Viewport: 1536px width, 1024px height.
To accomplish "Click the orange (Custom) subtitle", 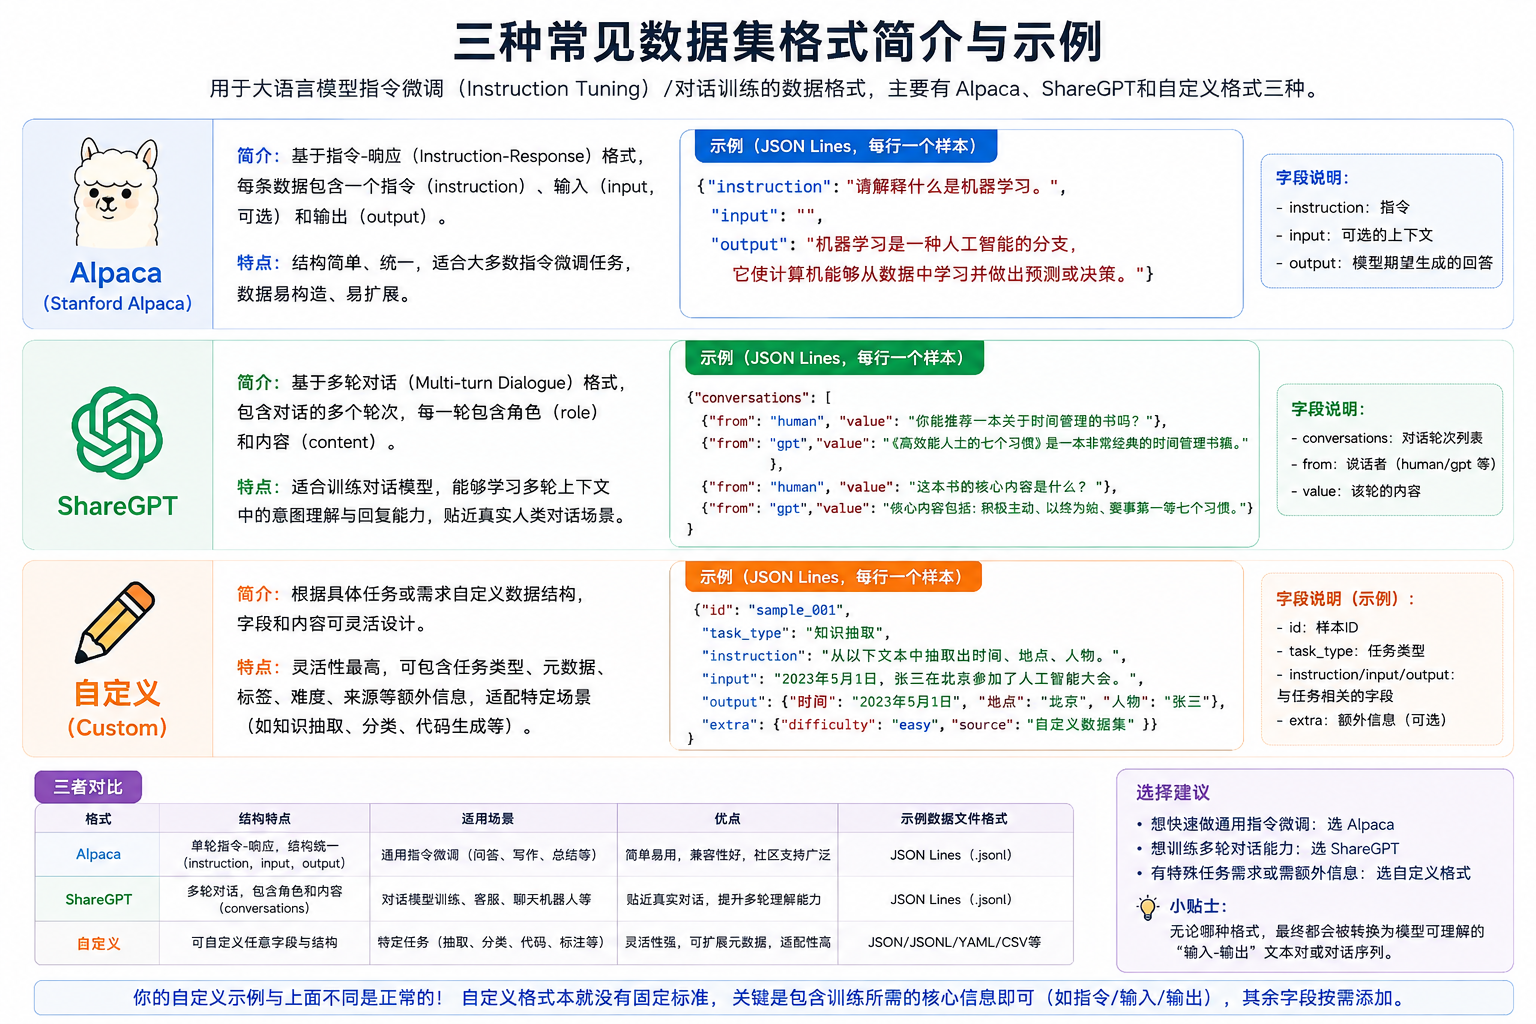I will click(117, 728).
